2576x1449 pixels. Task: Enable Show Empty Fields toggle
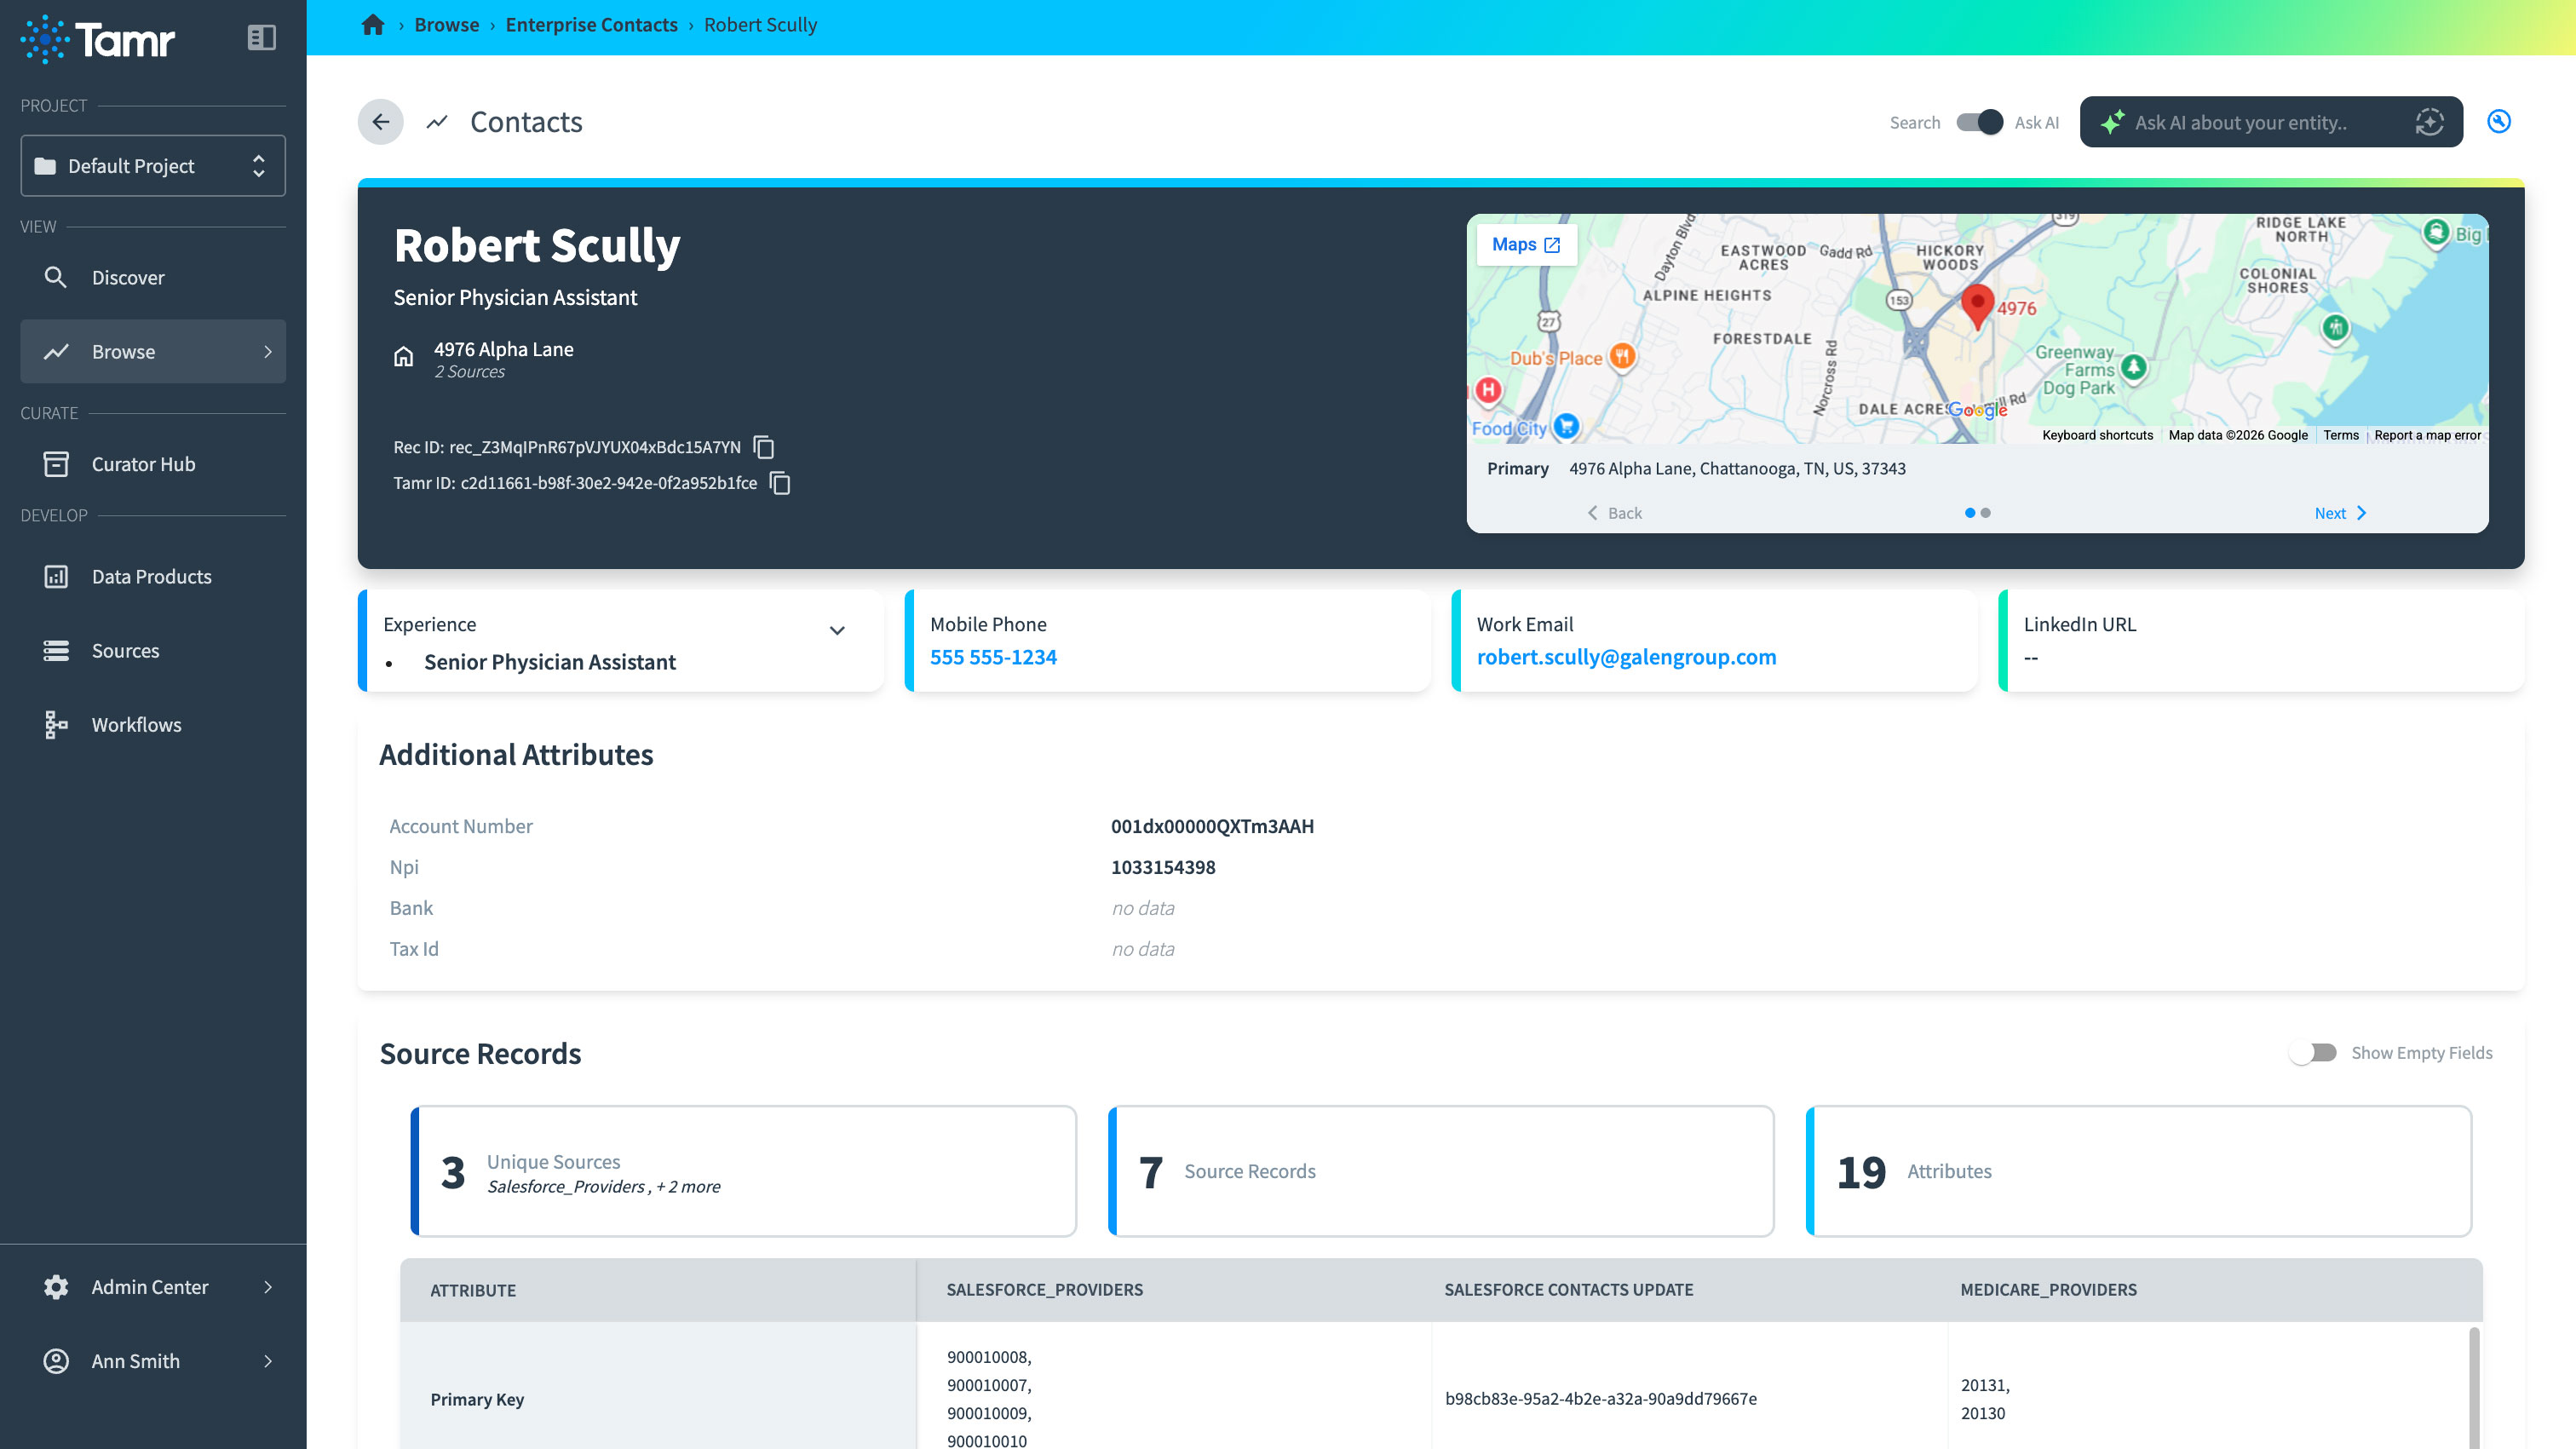(2312, 1053)
